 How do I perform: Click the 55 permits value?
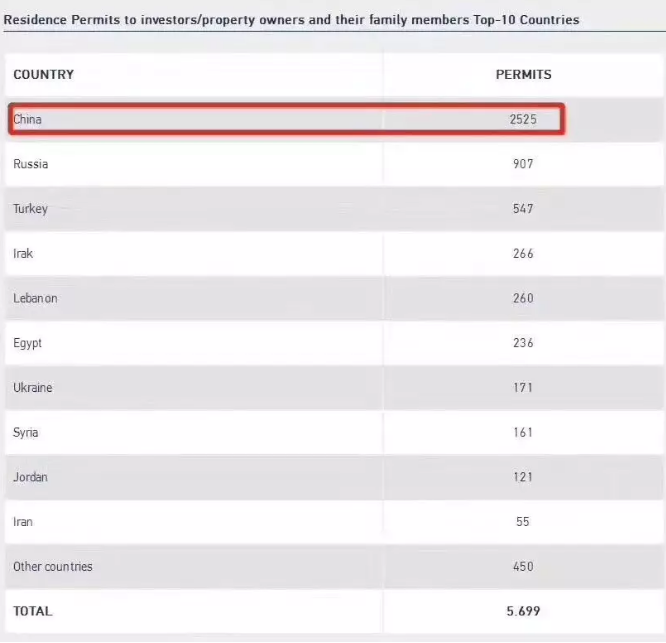click(x=523, y=522)
